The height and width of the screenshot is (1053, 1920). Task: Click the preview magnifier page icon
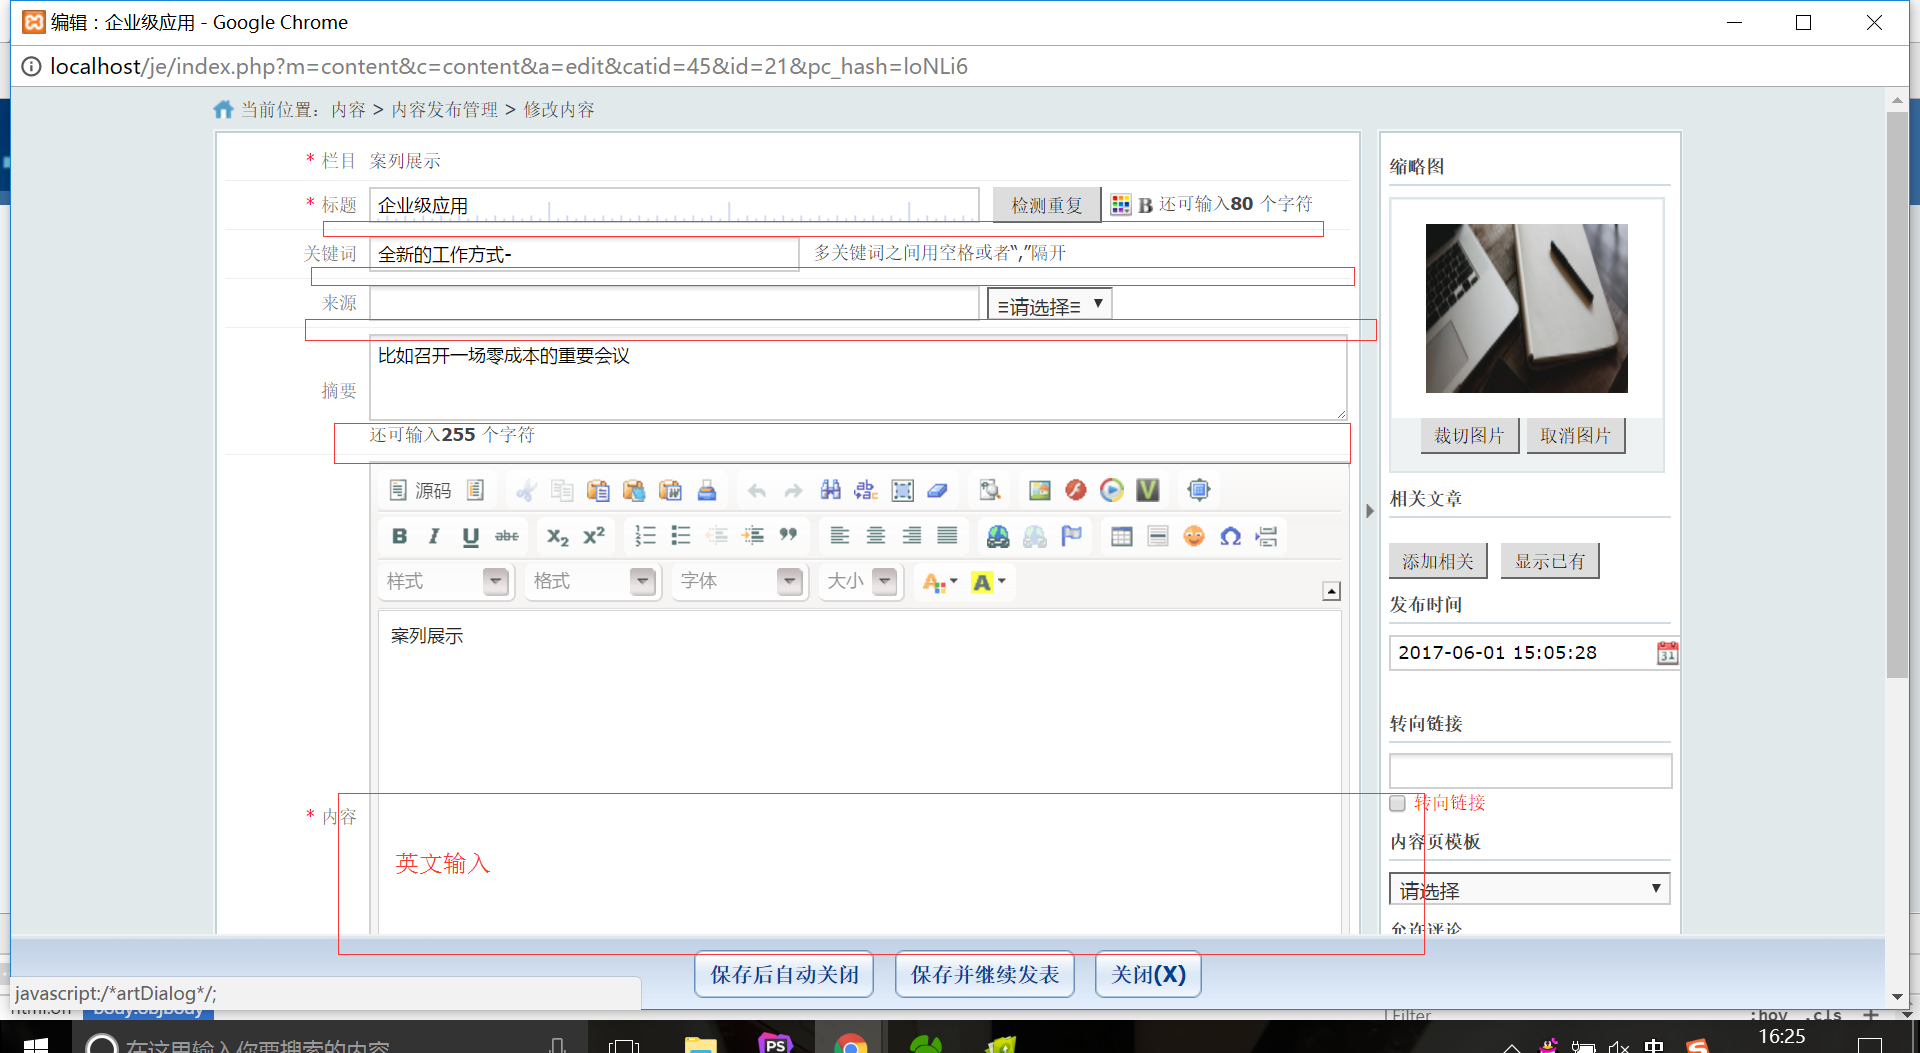point(989,490)
